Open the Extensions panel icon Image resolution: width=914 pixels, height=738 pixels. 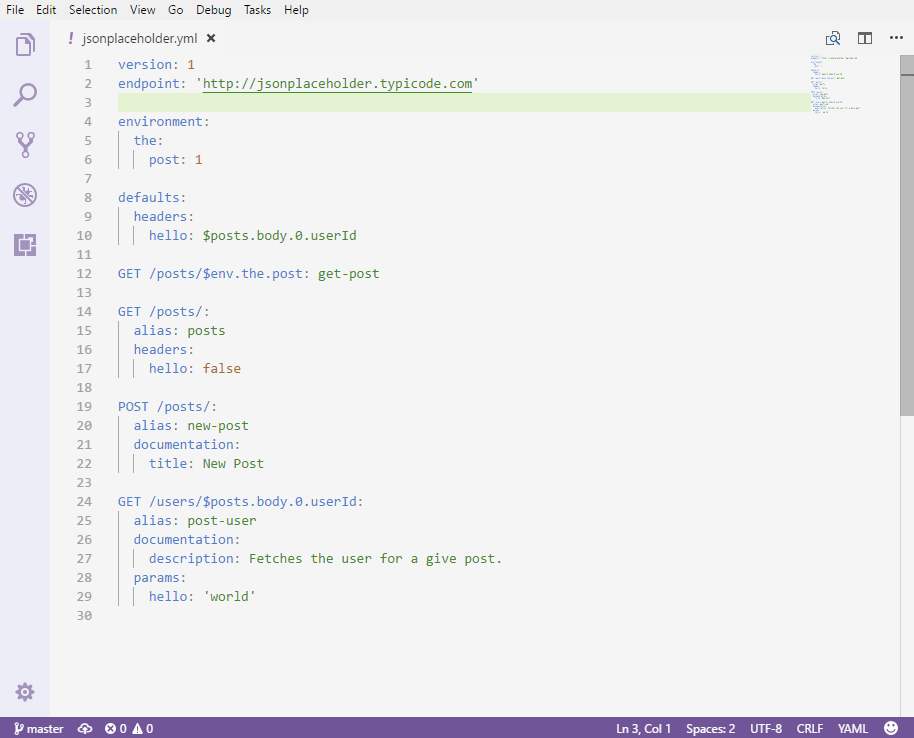coord(25,244)
